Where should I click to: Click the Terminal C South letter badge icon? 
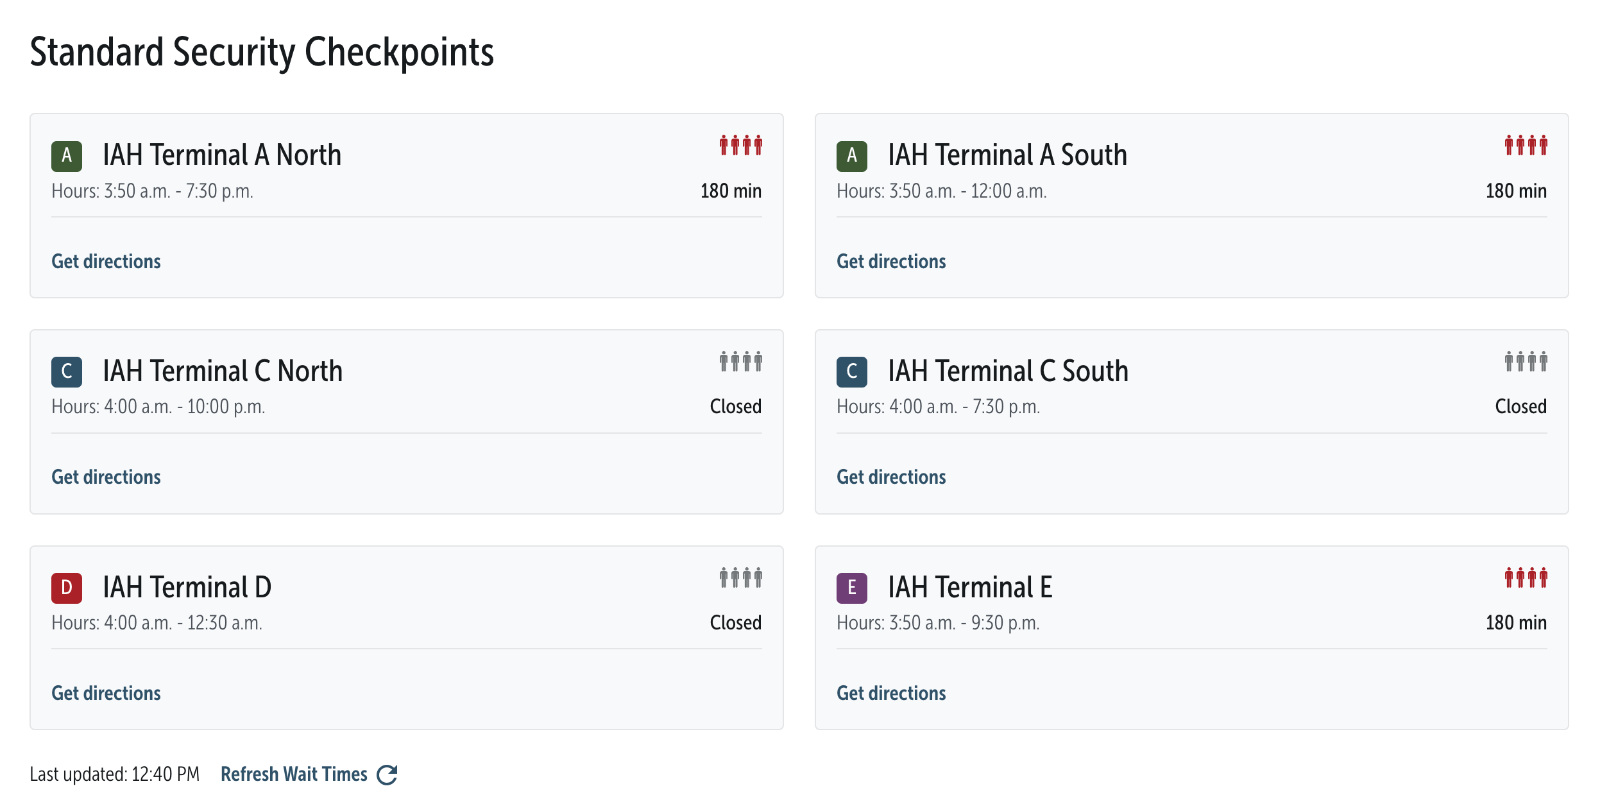(852, 371)
